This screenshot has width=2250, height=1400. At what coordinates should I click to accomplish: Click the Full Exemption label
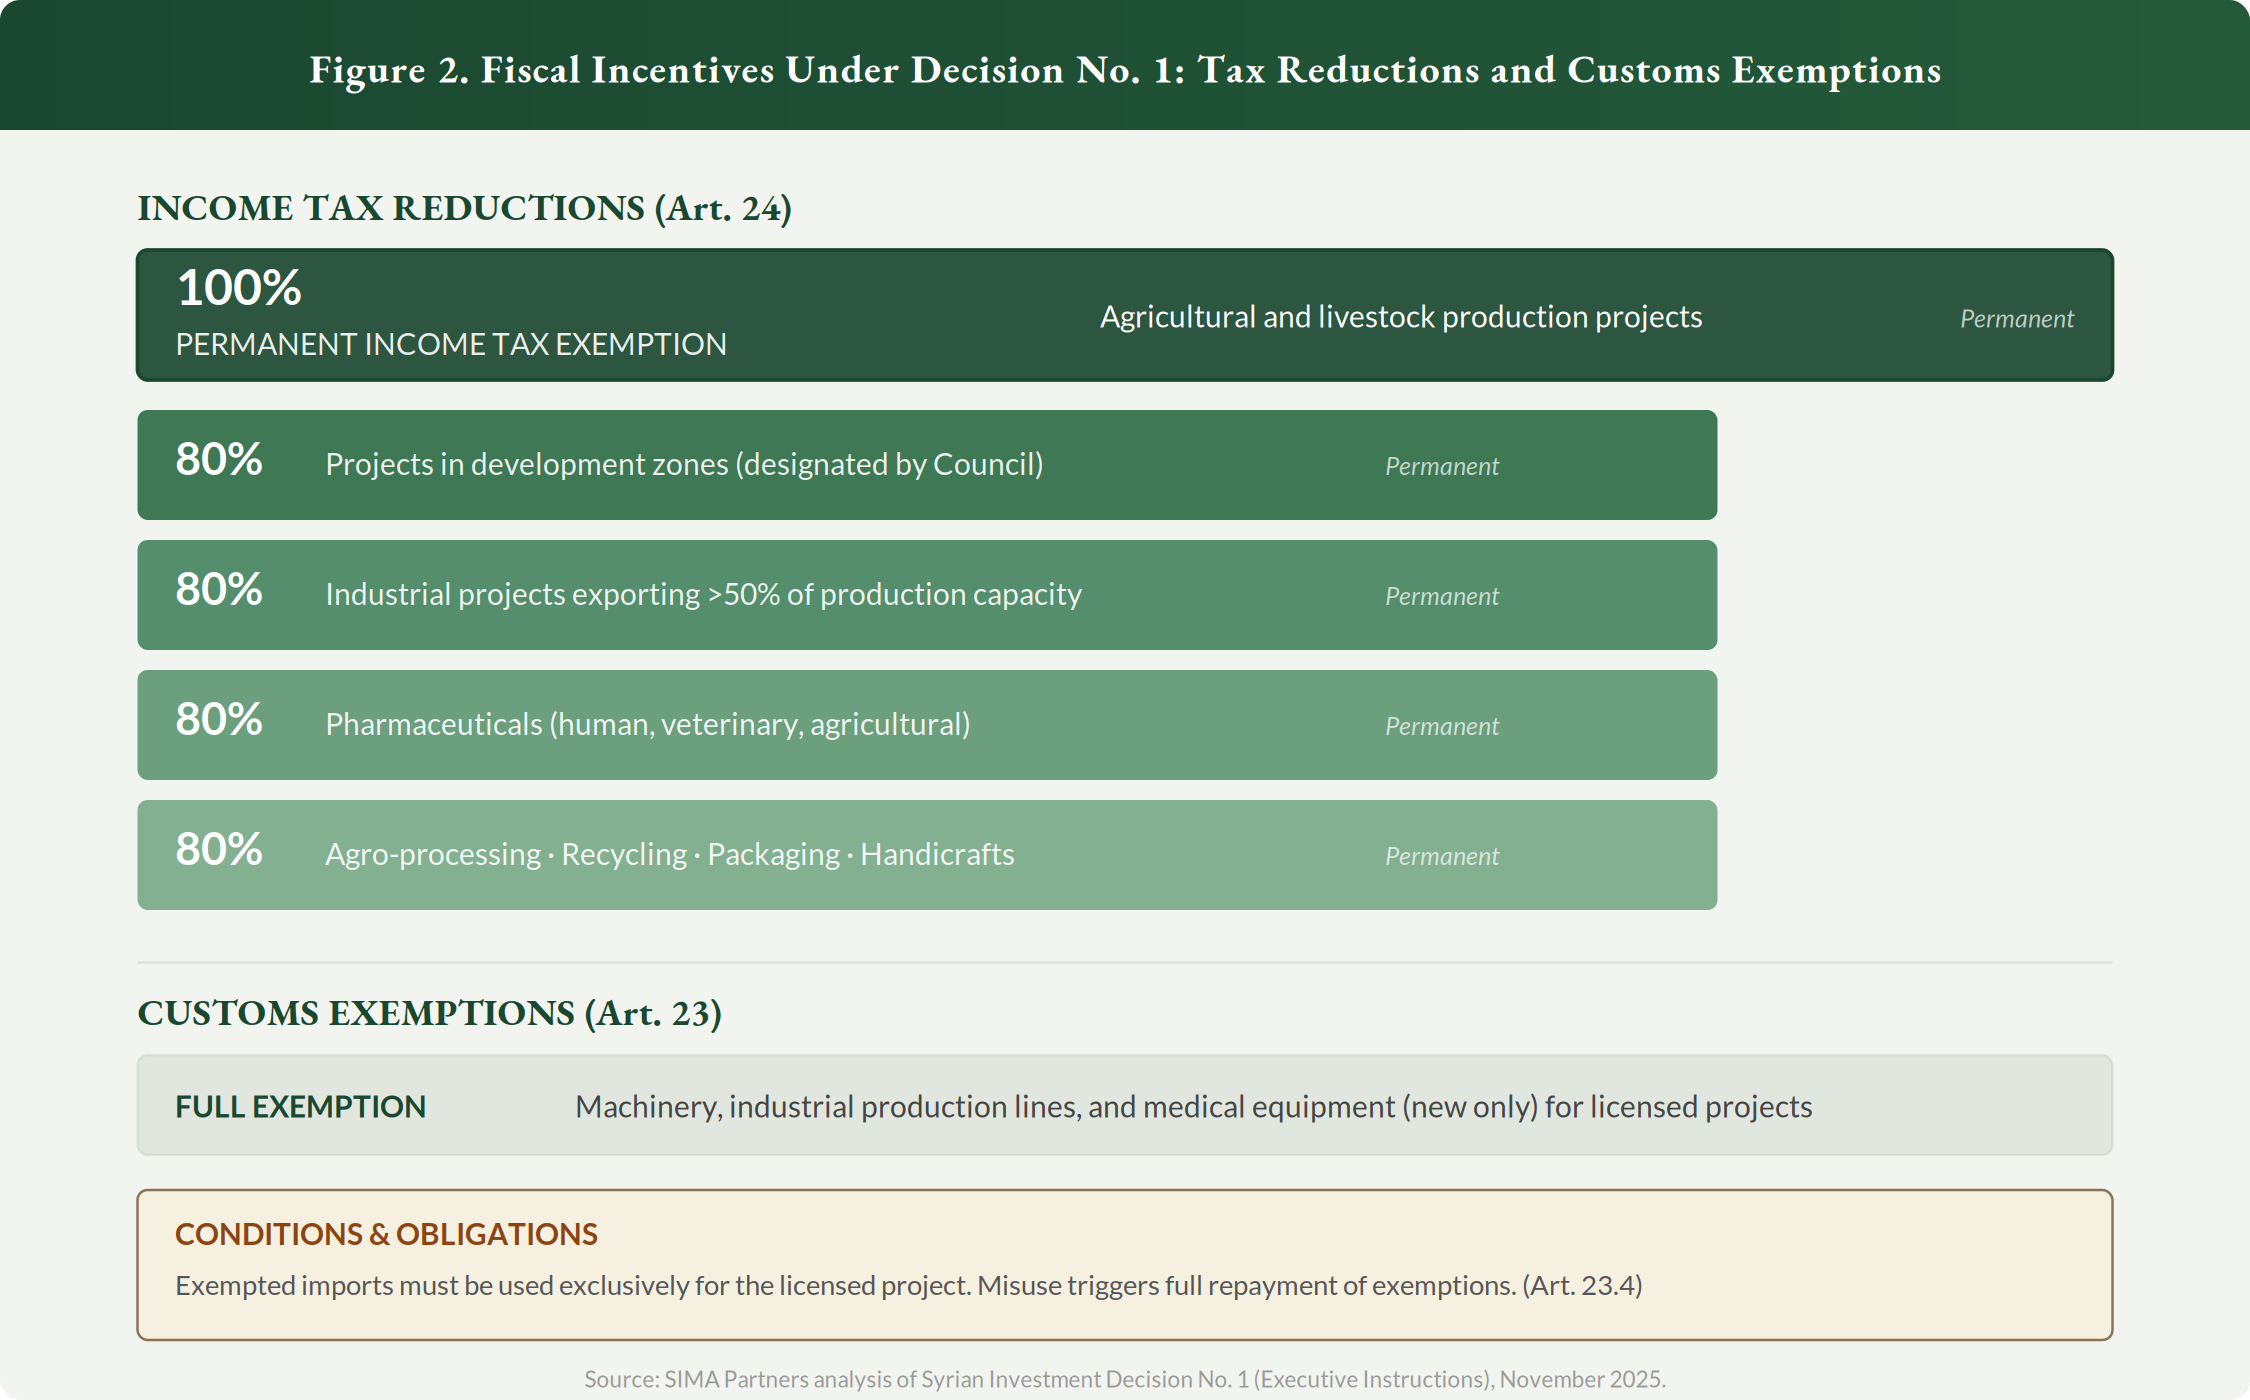(x=300, y=1107)
